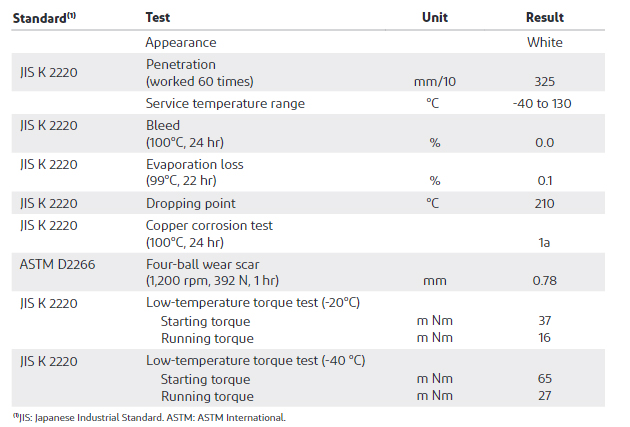This screenshot has height=427, width=630.
Task: Click the Copper corrosion test entry
Action: pos(209,234)
